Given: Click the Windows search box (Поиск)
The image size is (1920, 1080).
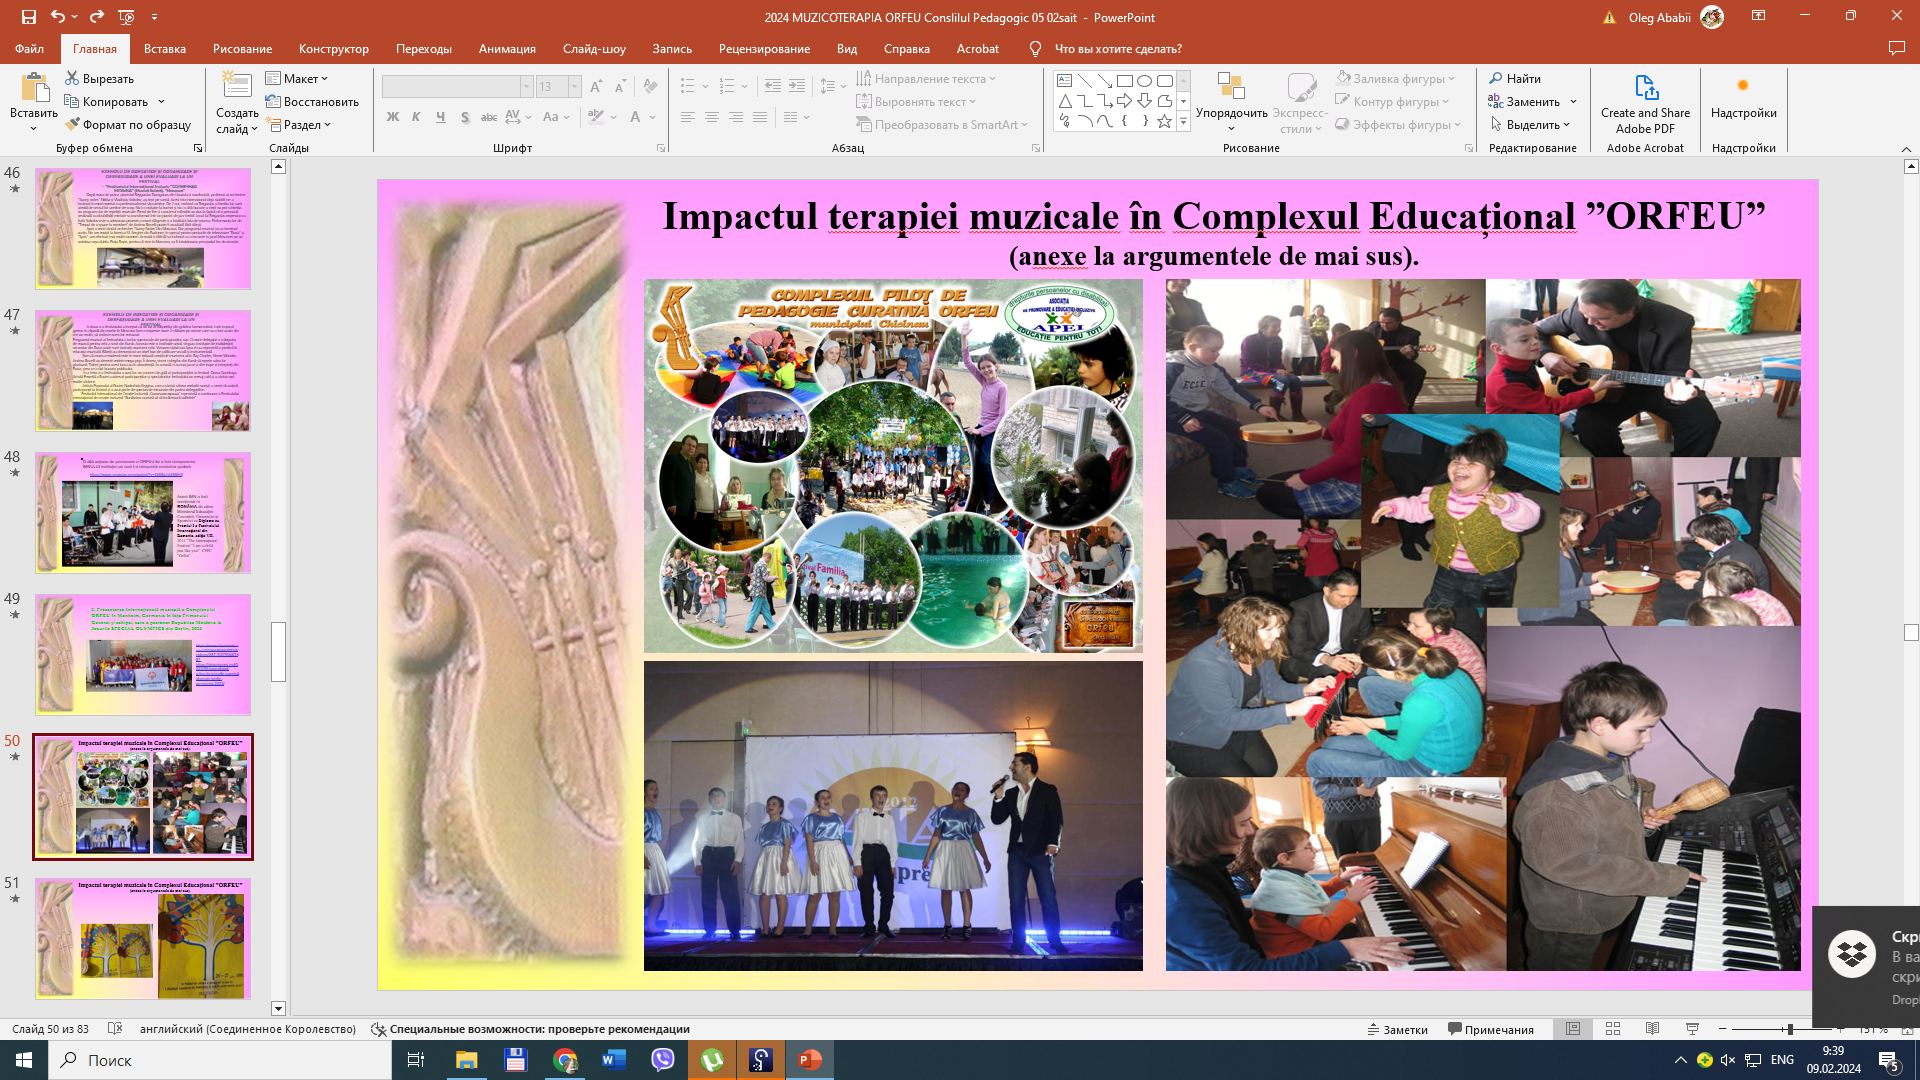Looking at the screenshot, I should [x=220, y=1060].
